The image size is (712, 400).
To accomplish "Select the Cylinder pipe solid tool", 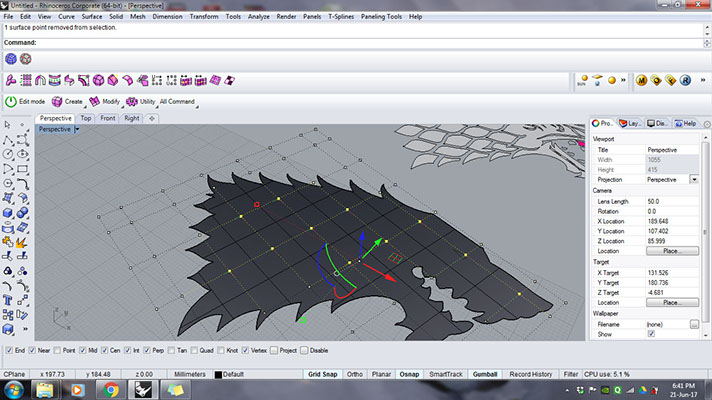I will (8, 227).
